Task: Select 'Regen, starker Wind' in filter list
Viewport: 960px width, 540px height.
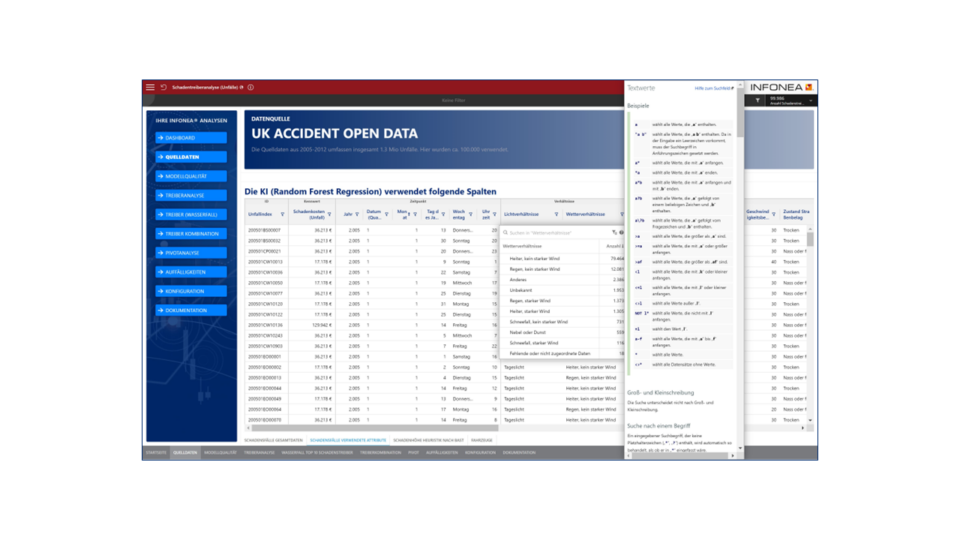Action: tap(563, 301)
